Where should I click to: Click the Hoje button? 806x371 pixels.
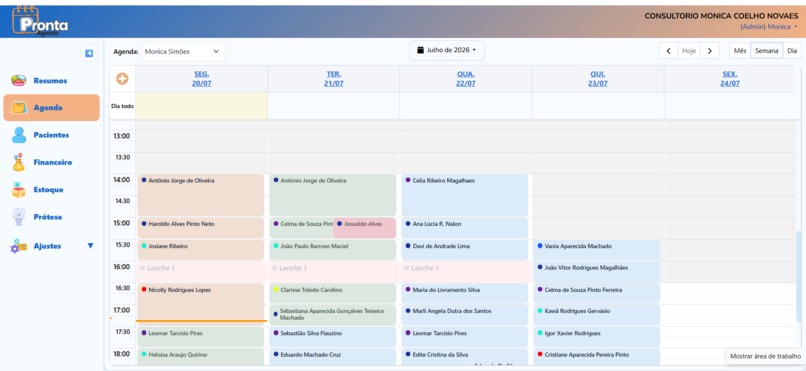[x=689, y=51]
